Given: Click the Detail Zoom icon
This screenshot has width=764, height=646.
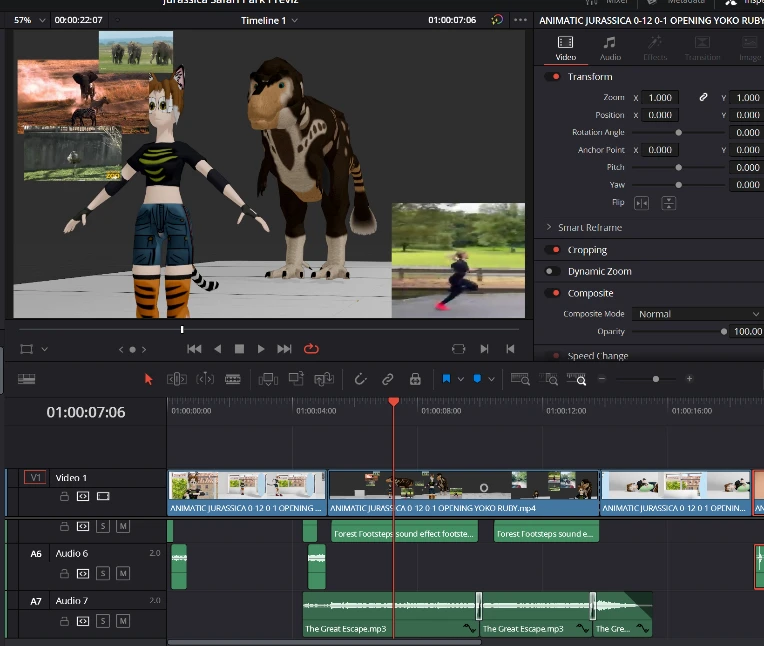Looking at the screenshot, I should (x=548, y=379).
